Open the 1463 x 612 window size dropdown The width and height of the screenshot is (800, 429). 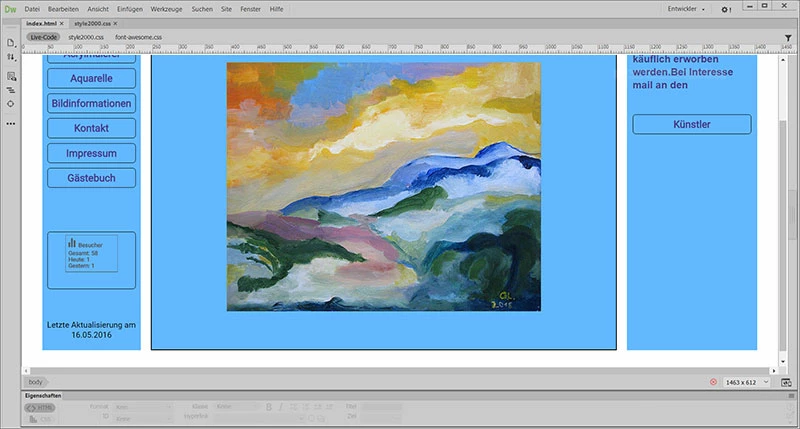[x=746, y=382]
